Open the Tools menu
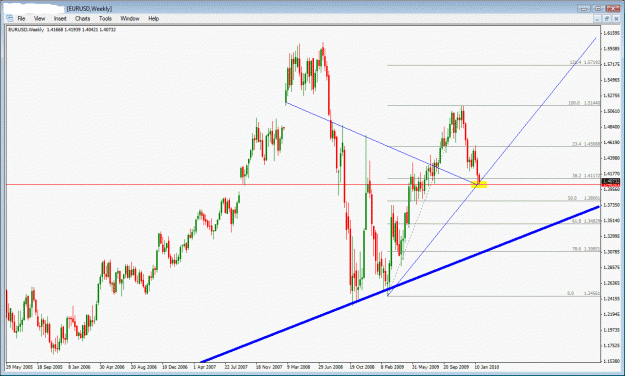 pyautogui.click(x=105, y=18)
